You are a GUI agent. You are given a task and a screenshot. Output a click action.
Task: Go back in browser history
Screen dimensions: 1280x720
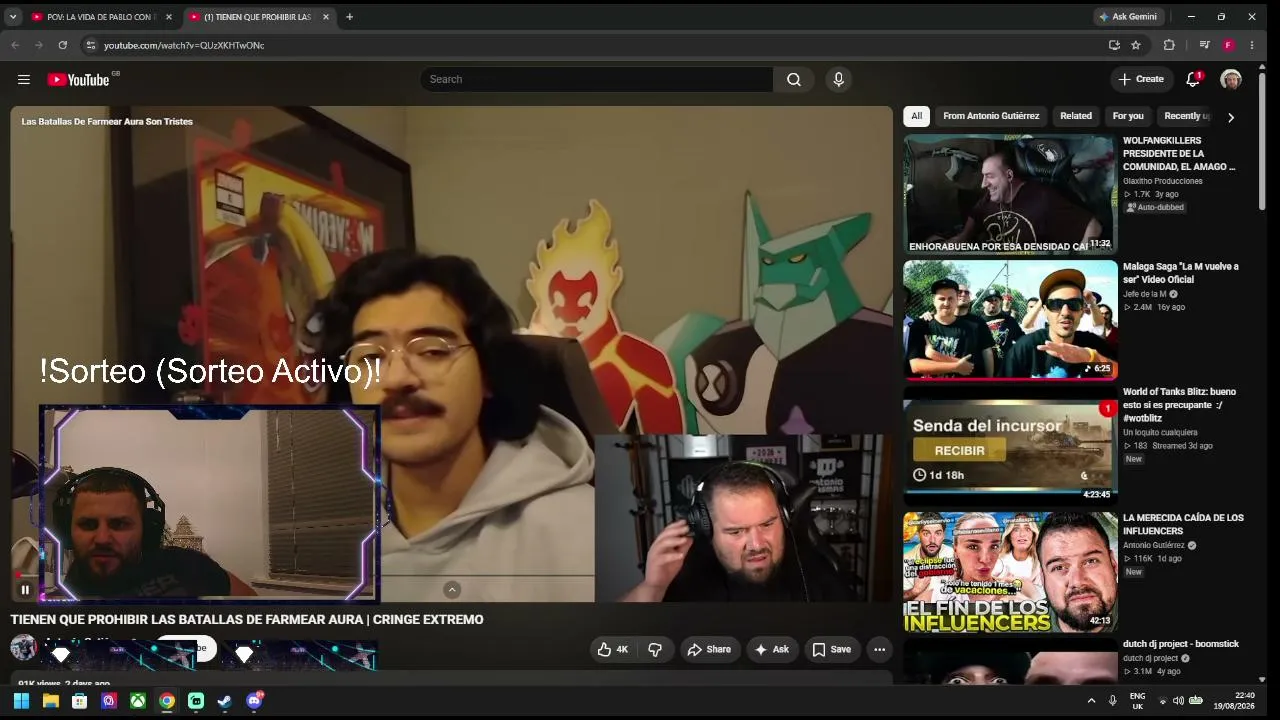point(15,45)
